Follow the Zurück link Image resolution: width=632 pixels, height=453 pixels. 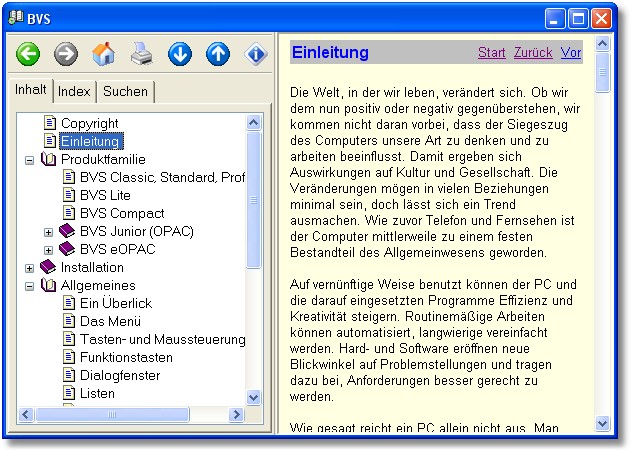533,53
